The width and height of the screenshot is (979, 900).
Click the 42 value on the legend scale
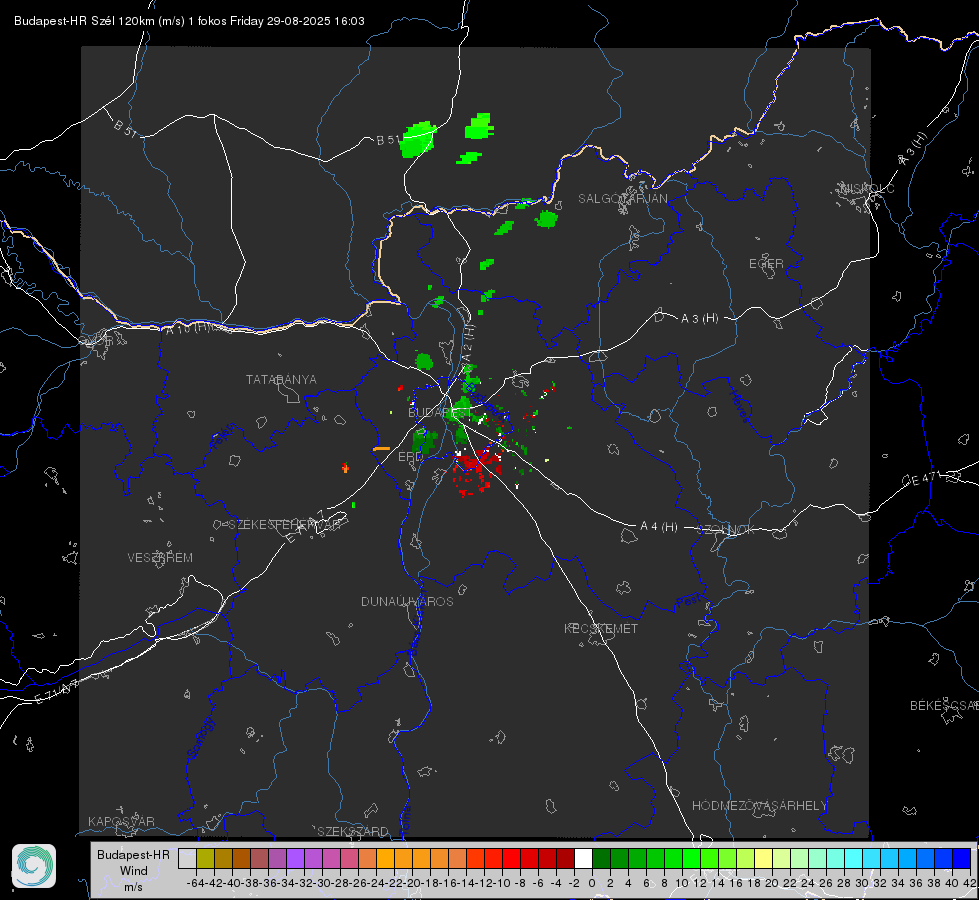click(969, 883)
